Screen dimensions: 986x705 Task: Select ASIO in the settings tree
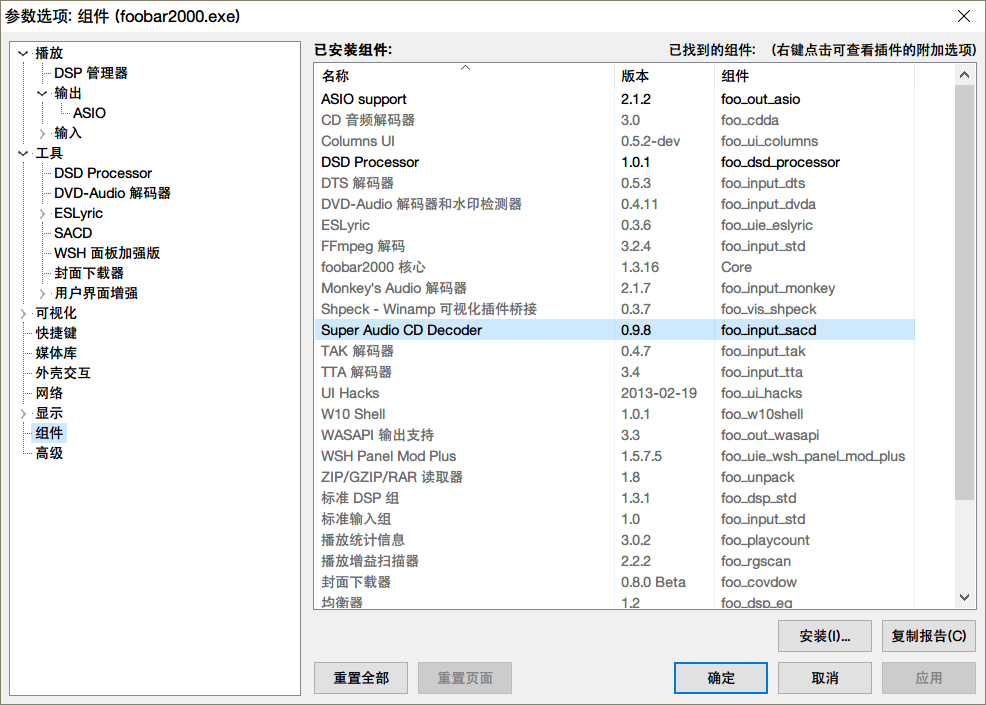pyautogui.click(x=89, y=113)
